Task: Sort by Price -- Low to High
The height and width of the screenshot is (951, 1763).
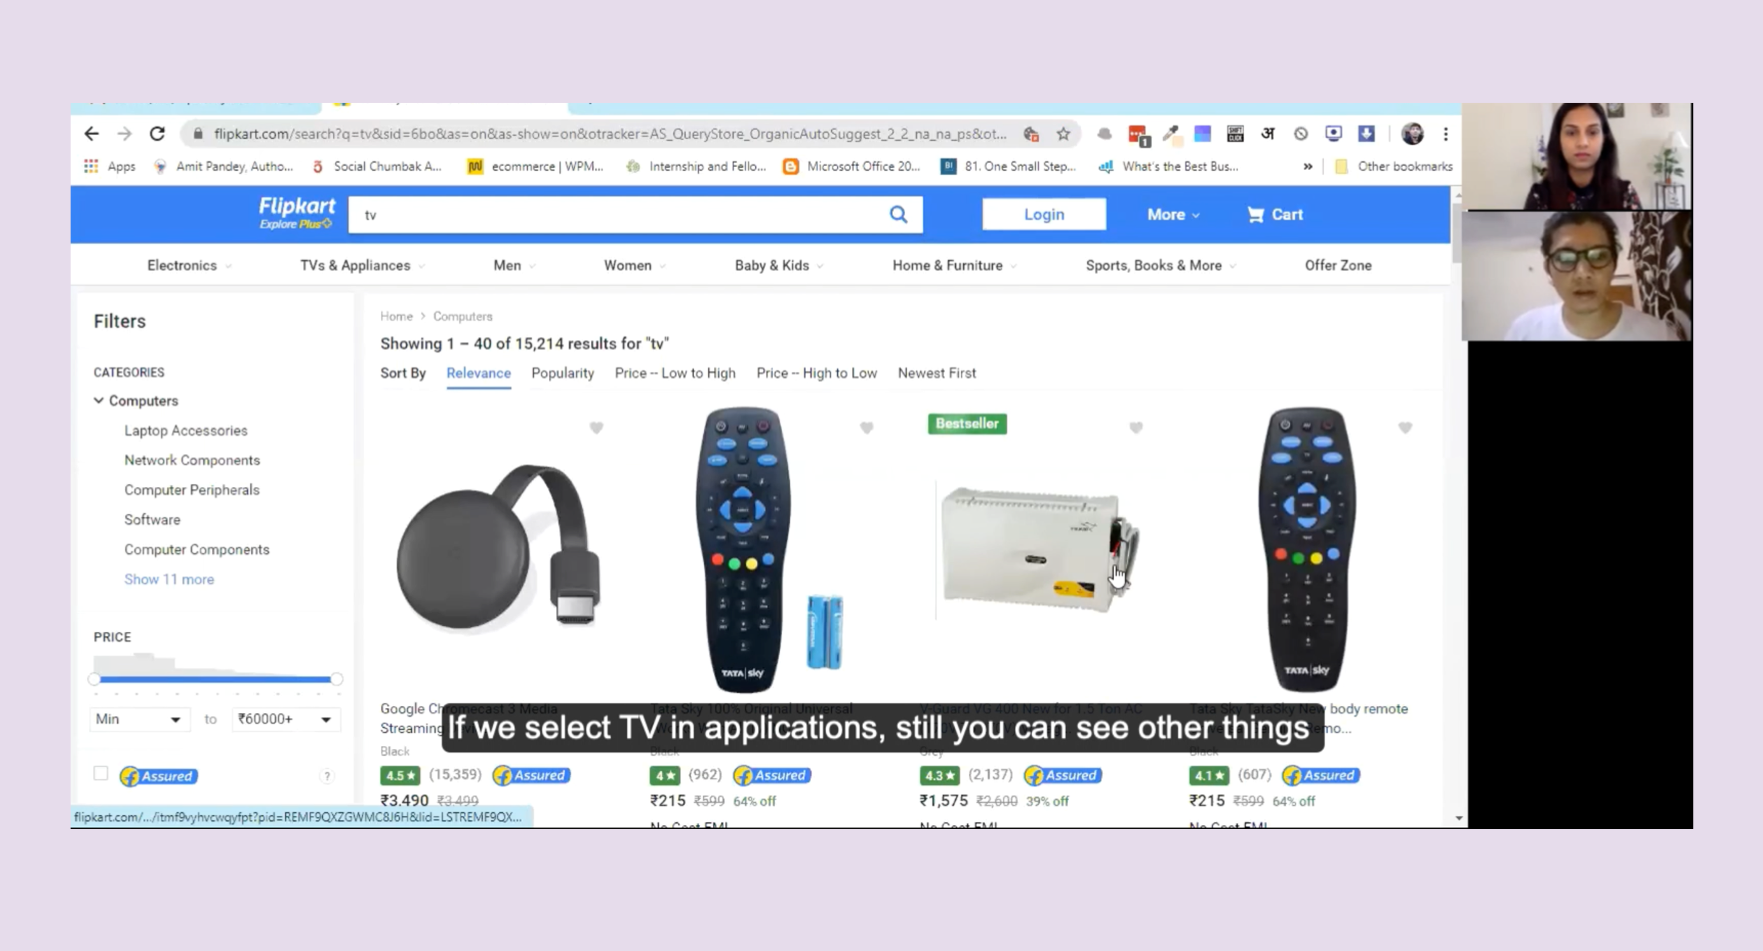Action: (x=675, y=373)
